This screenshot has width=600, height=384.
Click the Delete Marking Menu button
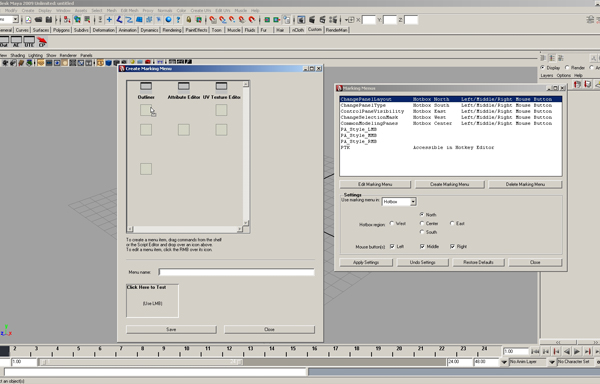click(525, 184)
